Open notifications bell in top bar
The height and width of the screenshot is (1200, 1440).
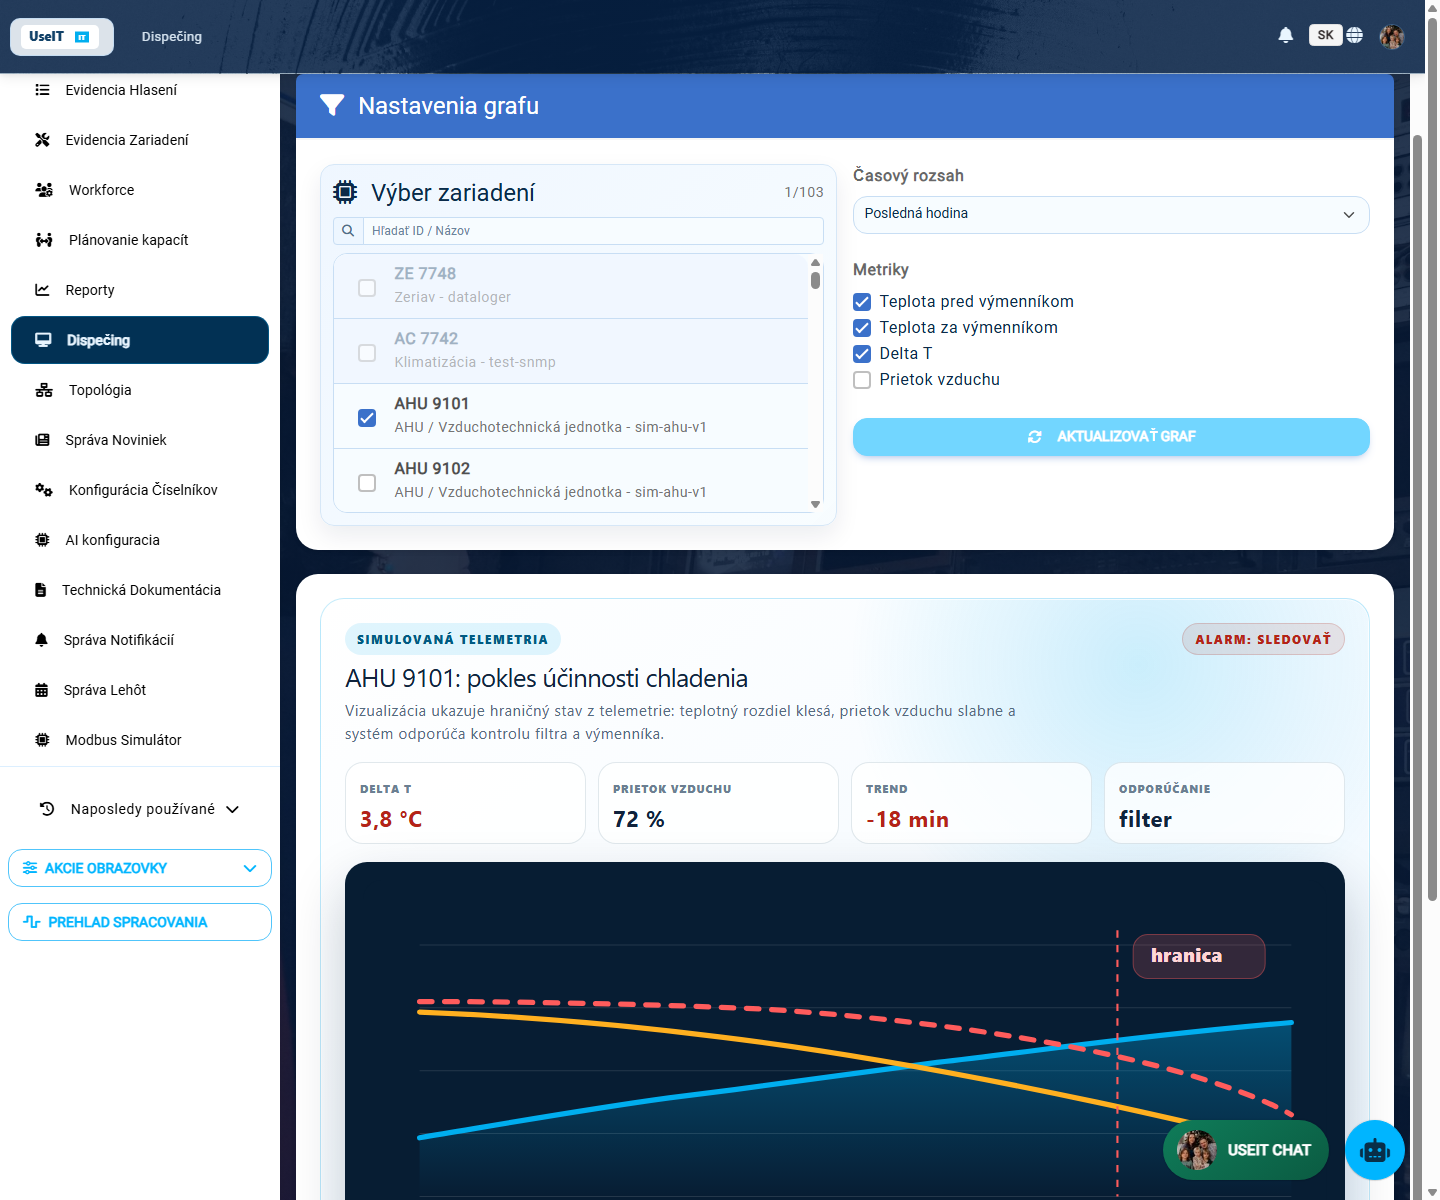point(1286,35)
